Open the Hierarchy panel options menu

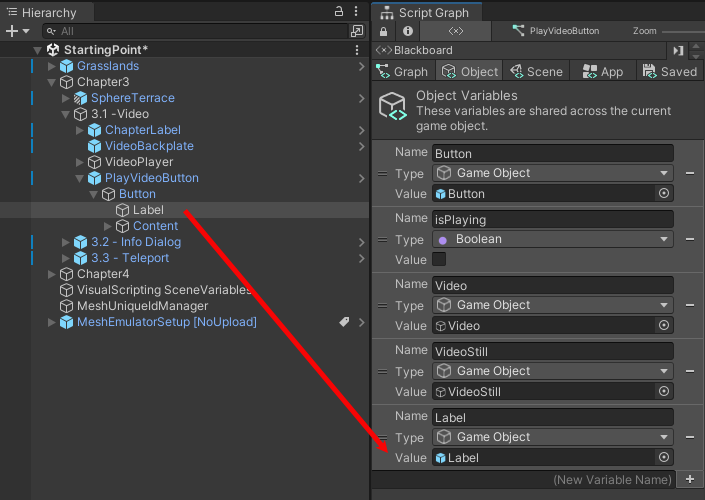pos(356,11)
